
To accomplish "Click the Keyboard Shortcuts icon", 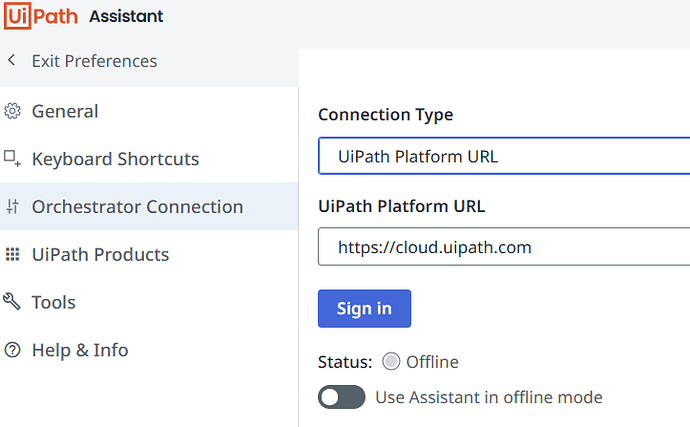I will [x=13, y=158].
